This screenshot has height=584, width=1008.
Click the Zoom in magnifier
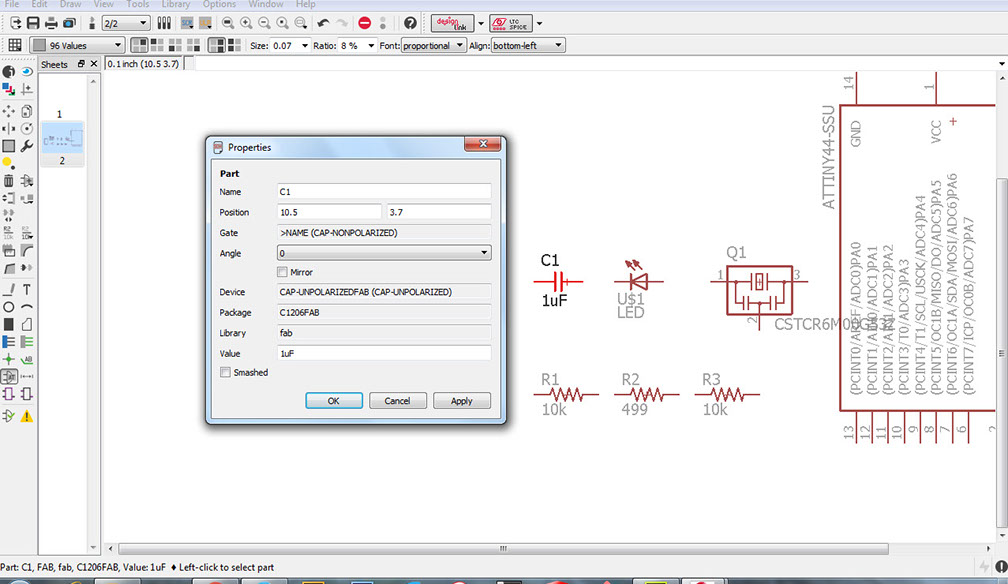tap(246, 23)
